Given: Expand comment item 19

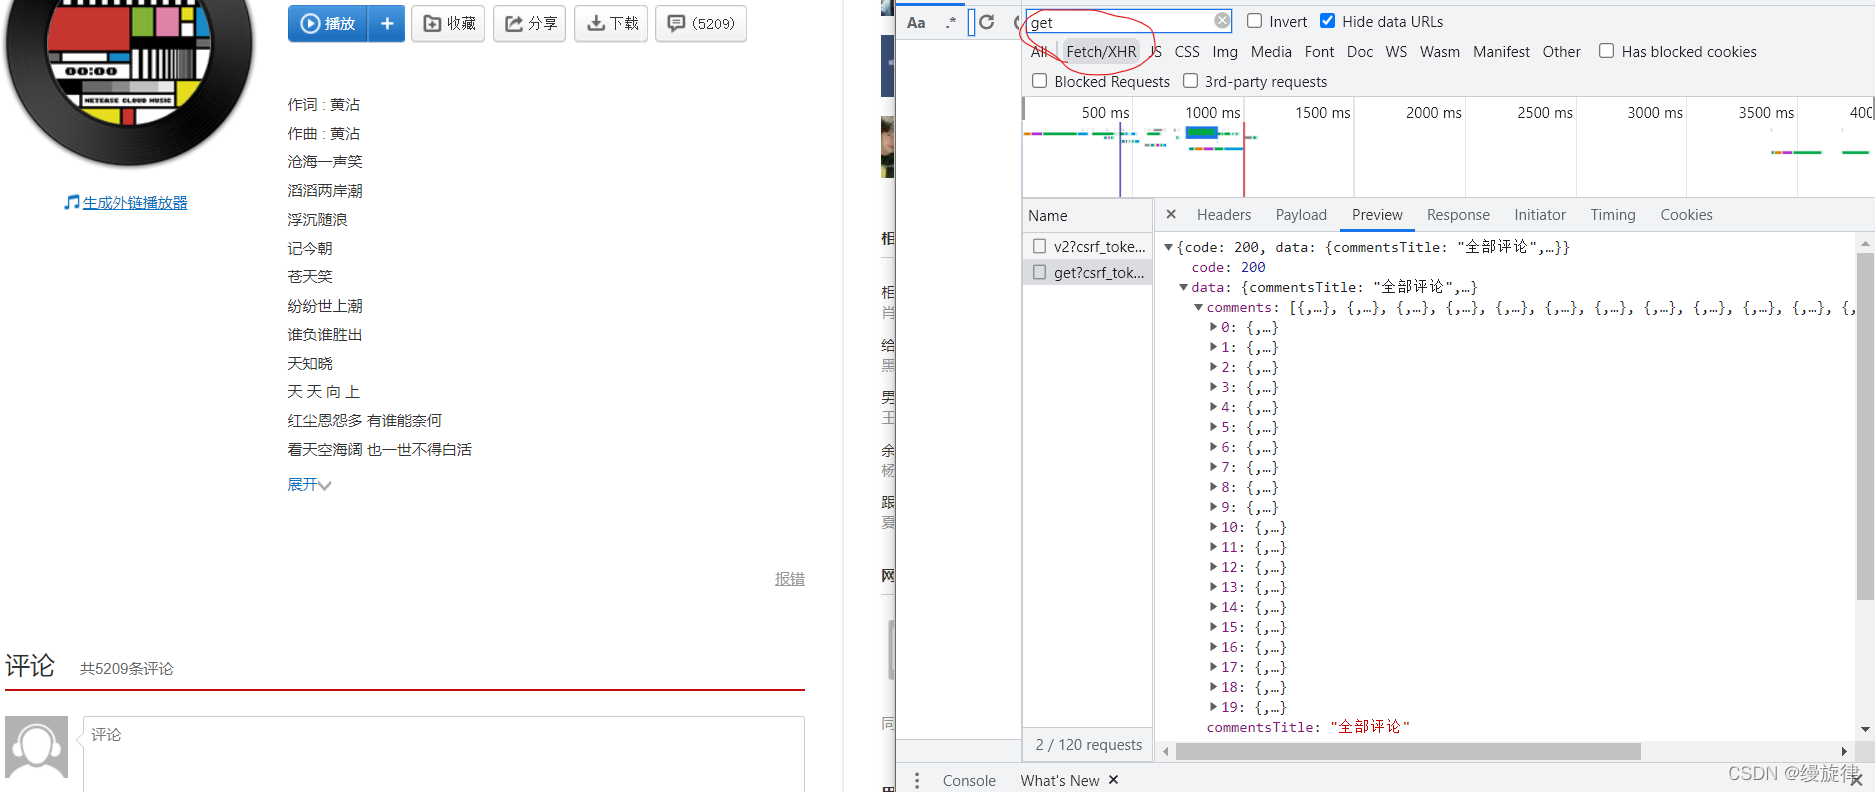Looking at the screenshot, I should [x=1213, y=707].
